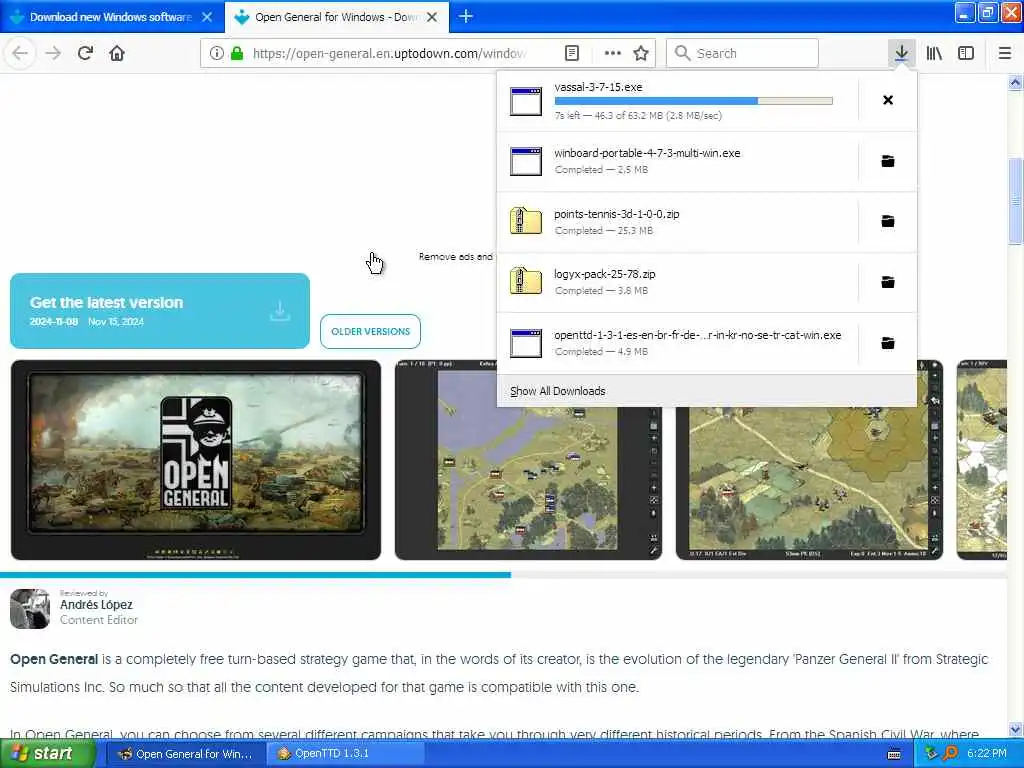The image size is (1024, 768).
Task: Click the logyx-pack zip file icon
Action: 526,281
